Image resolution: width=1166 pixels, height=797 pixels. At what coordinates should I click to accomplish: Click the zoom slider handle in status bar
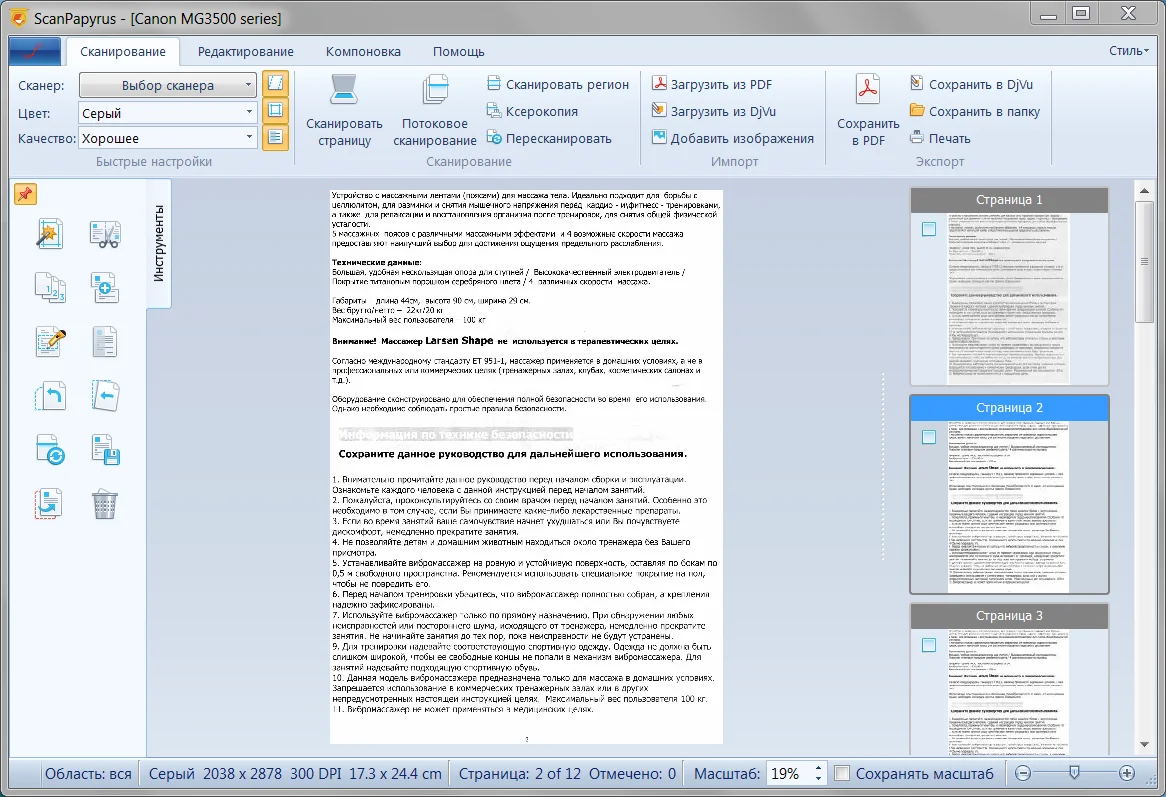pyautogui.click(x=1074, y=773)
